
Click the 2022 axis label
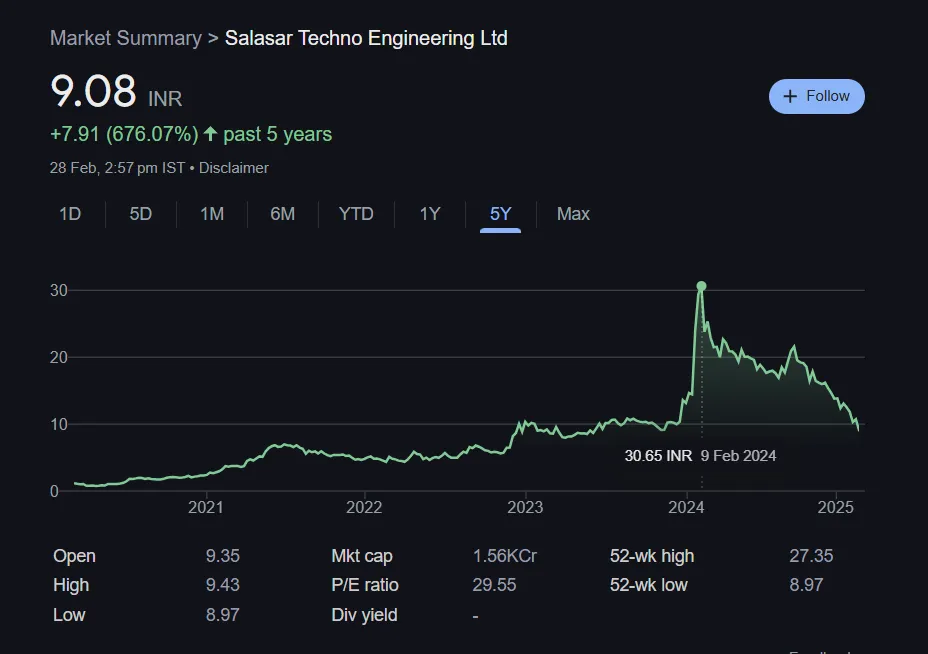pyautogui.click(x=364, y=508)
